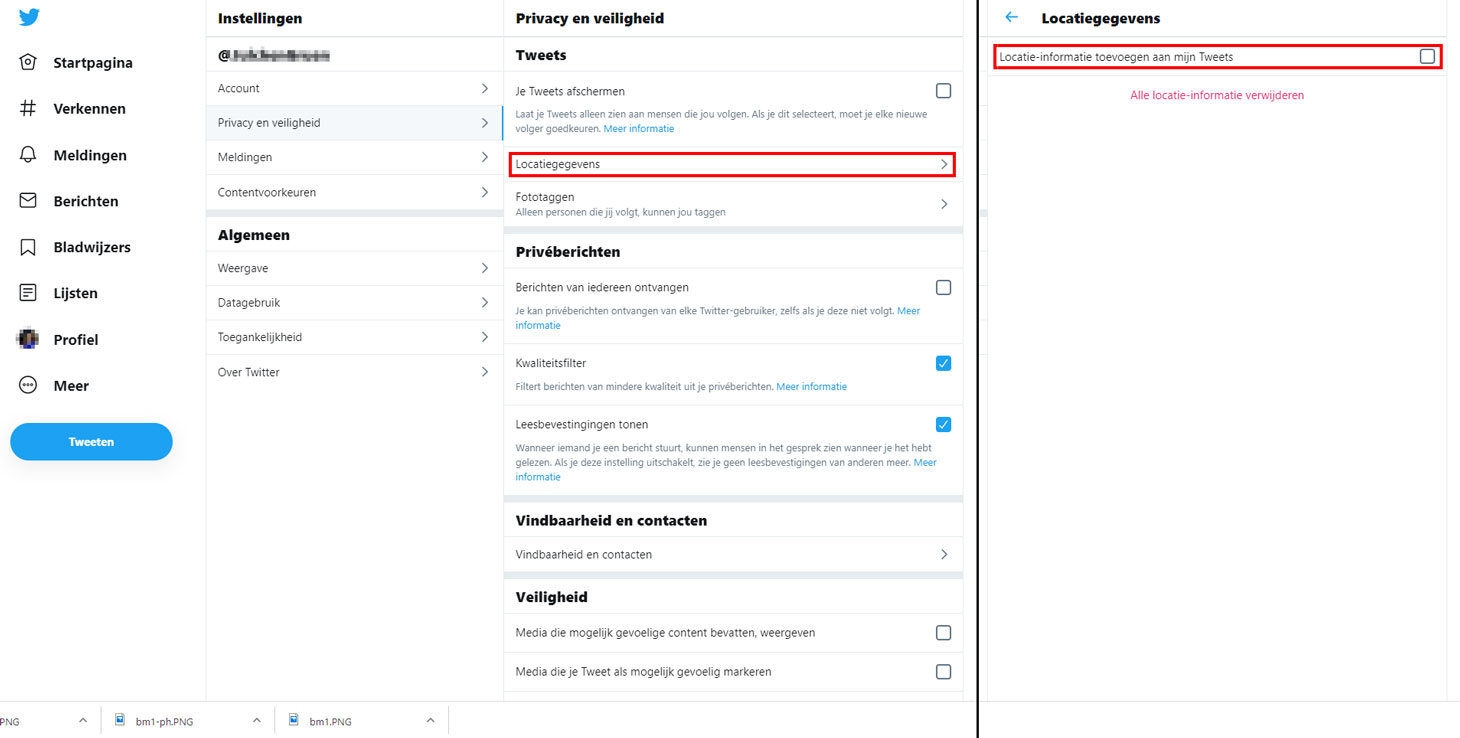Screen dimensions: 1460x738
Task: Enable 'Je Tweets afschermen' checkbox
Action: 943,91
